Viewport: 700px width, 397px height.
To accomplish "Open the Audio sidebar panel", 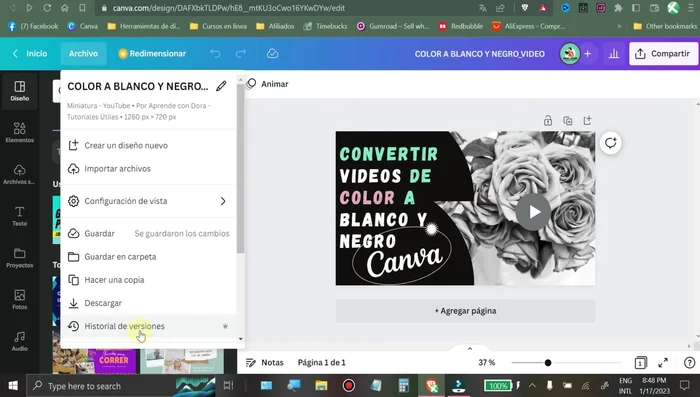I will (20, 341).
